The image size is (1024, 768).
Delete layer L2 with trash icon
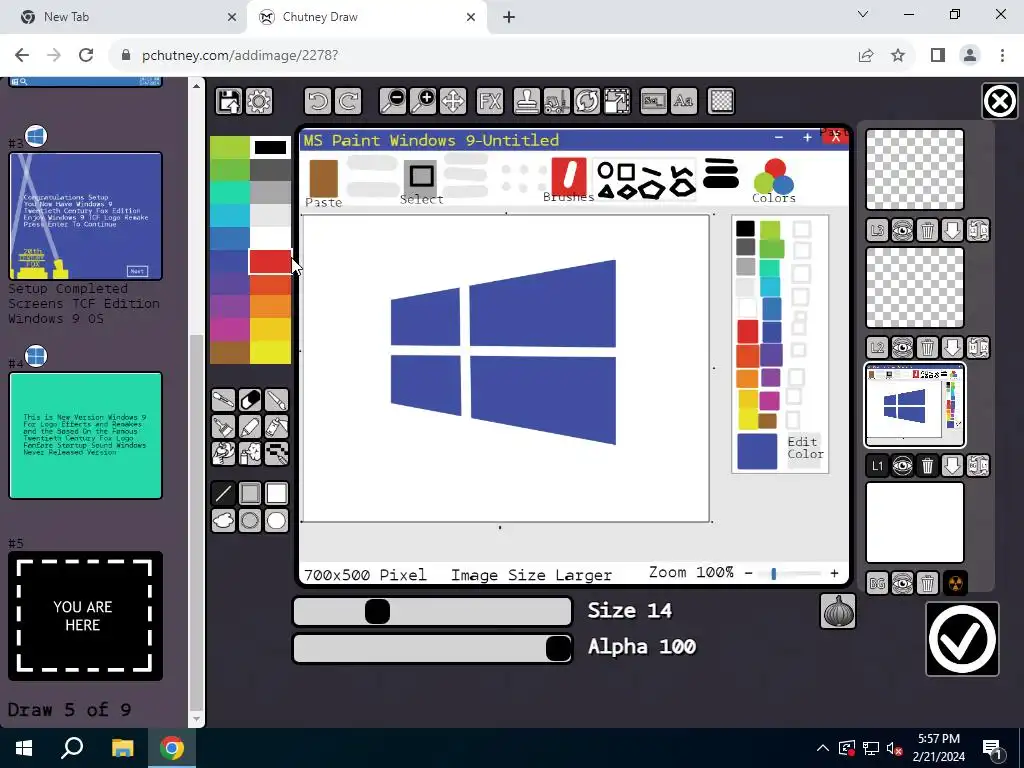(927, 348)
